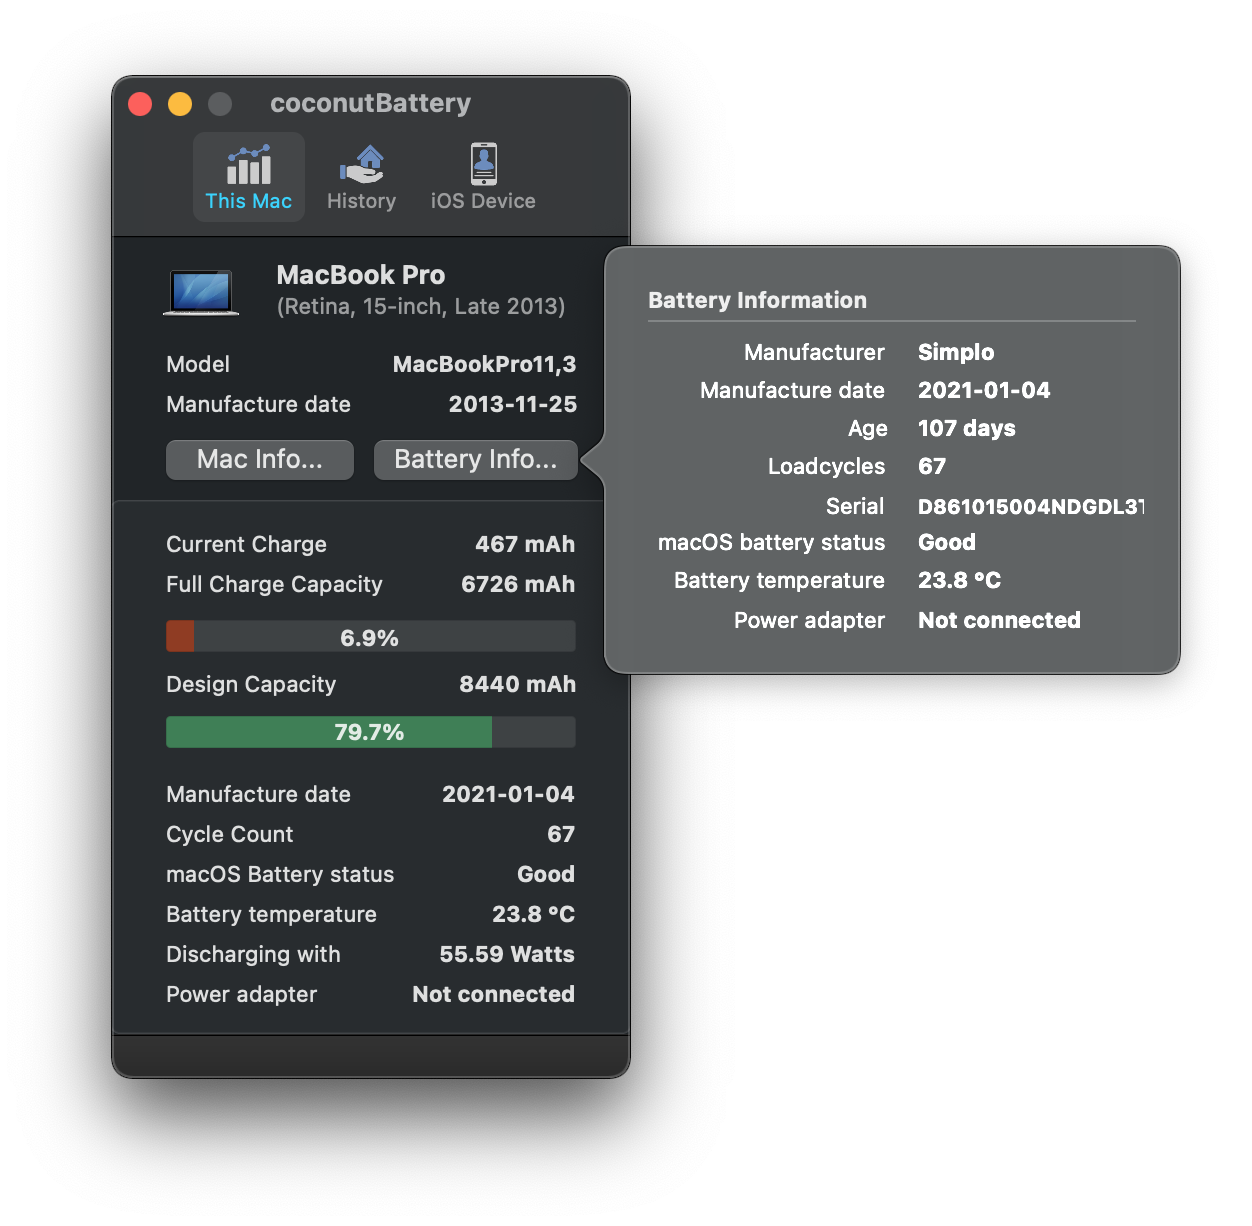Click the MacBook Pro laptop image
1252x1226 pixels.
(x=201, y=292)
